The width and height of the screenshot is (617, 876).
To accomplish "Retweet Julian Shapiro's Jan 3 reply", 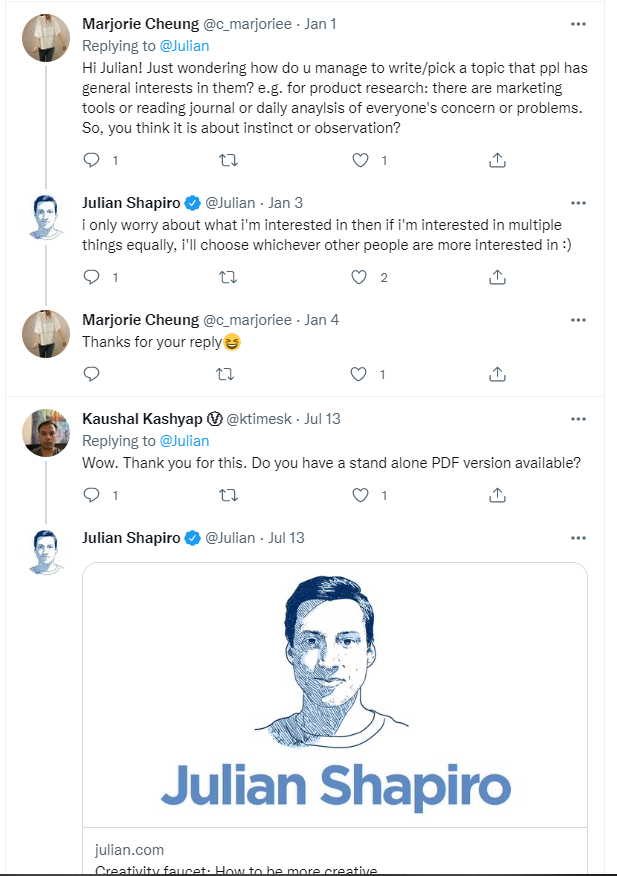I will [x=227, y=277].
